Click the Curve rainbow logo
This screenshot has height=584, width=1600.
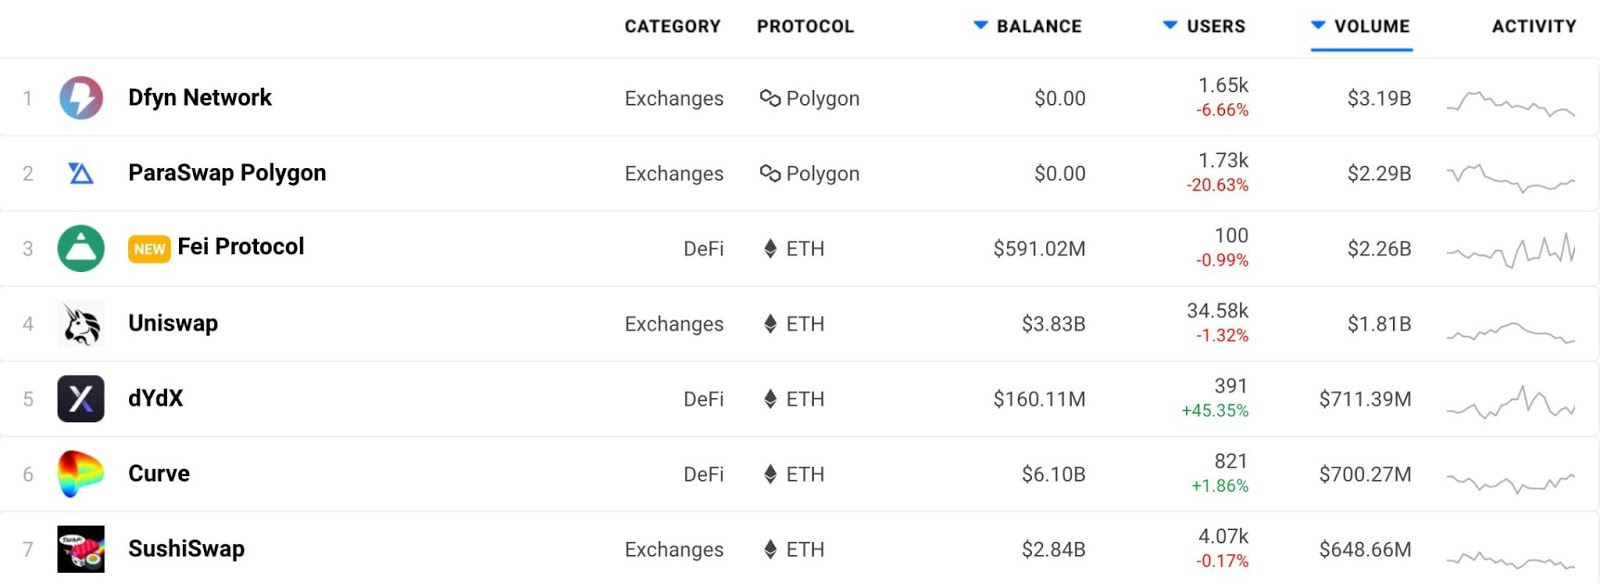point(81,474)
